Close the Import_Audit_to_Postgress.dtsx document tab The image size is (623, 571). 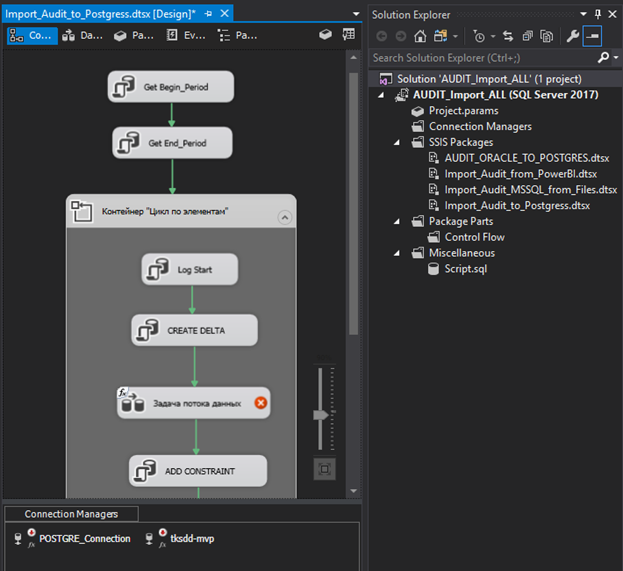click(x=224, y=14)
